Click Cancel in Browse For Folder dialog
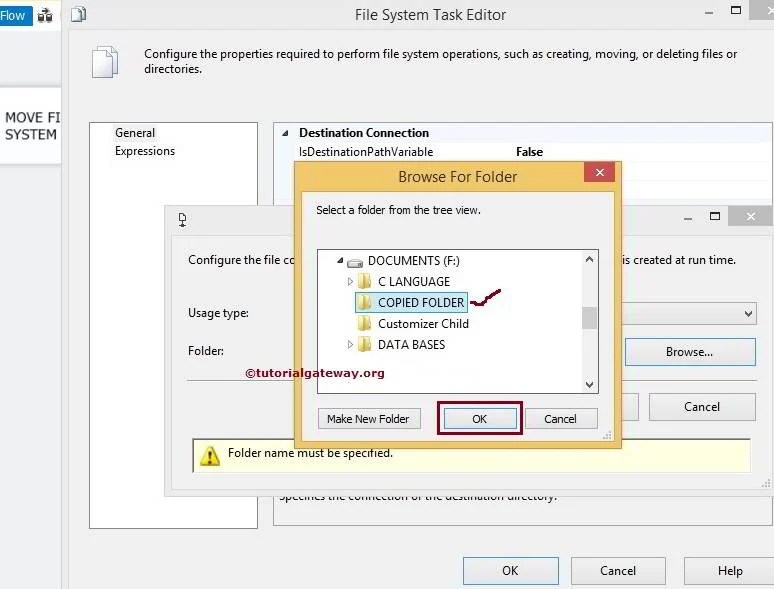774x589 pixels. 561,419
